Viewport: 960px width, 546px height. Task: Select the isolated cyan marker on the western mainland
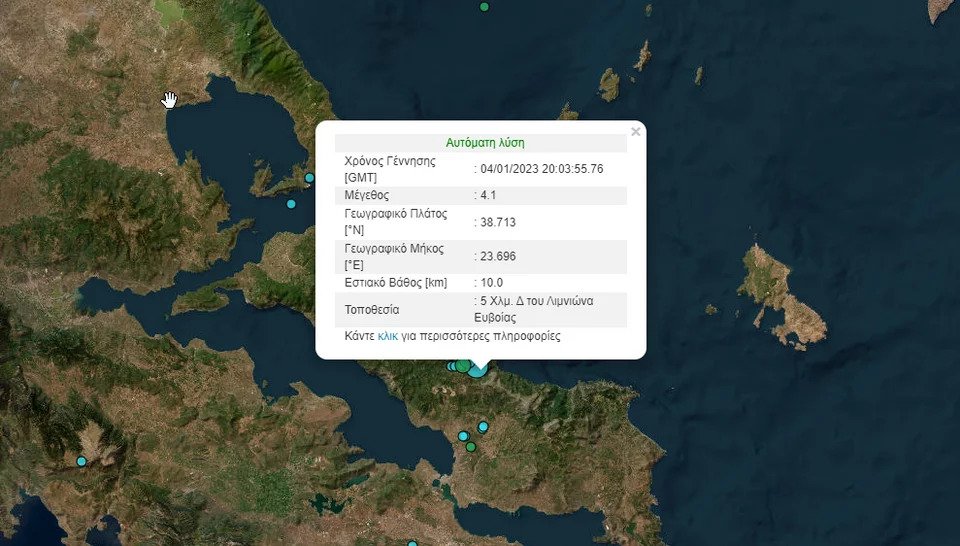[x=82, y=461]
